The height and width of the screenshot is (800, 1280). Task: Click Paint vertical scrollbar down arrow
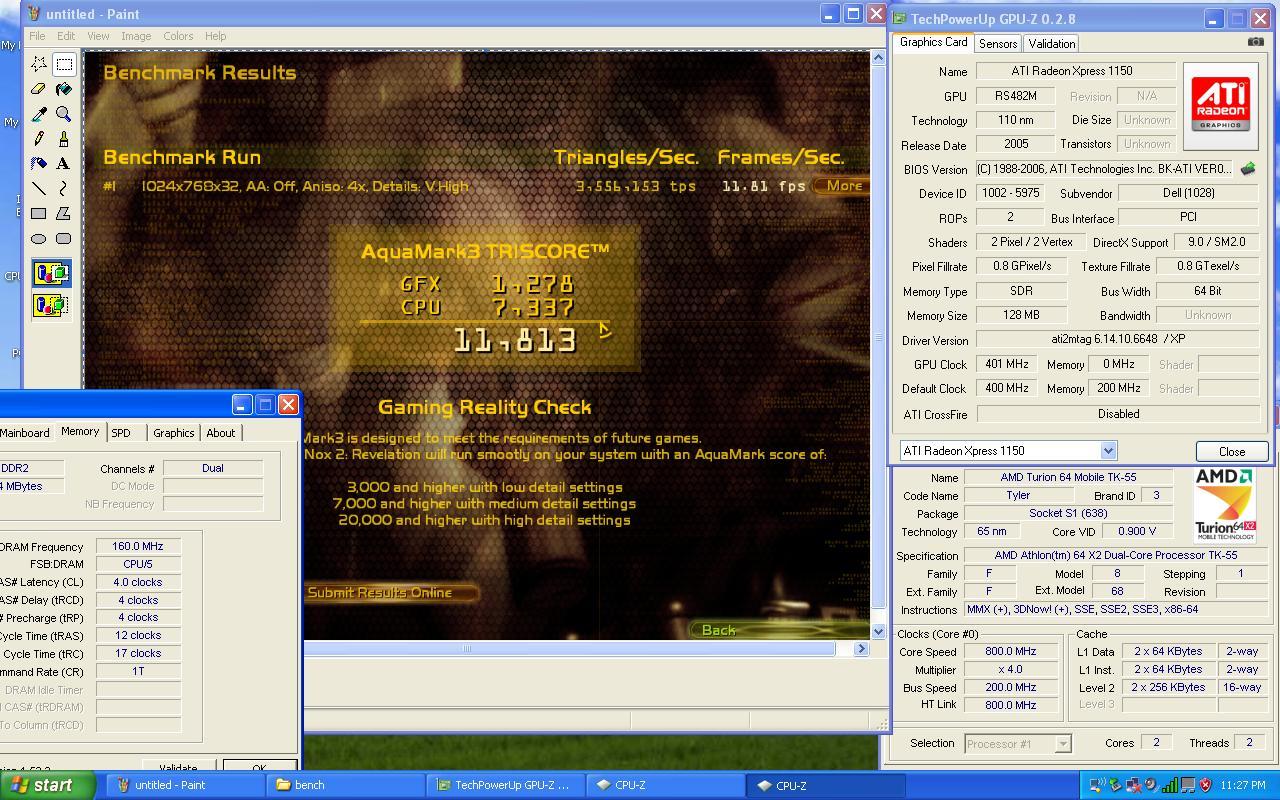tap(878, 631)
